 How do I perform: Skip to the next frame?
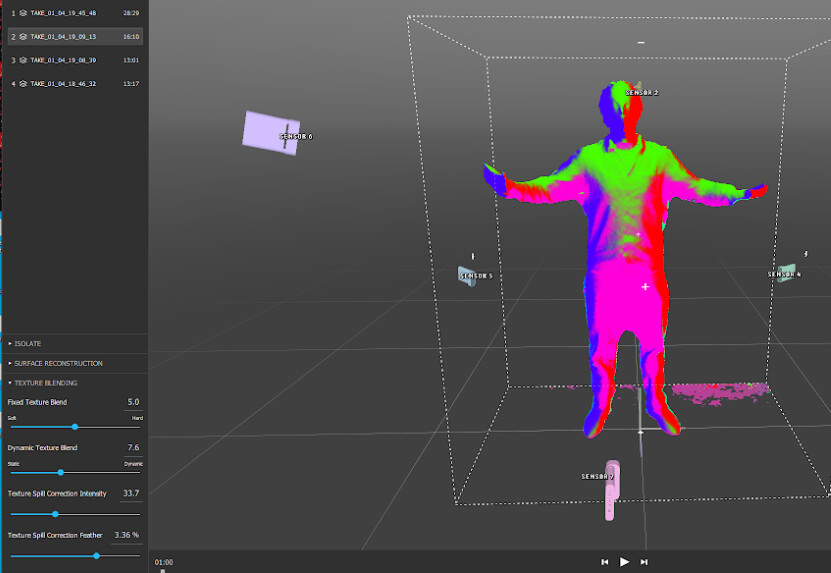(644, 562)
